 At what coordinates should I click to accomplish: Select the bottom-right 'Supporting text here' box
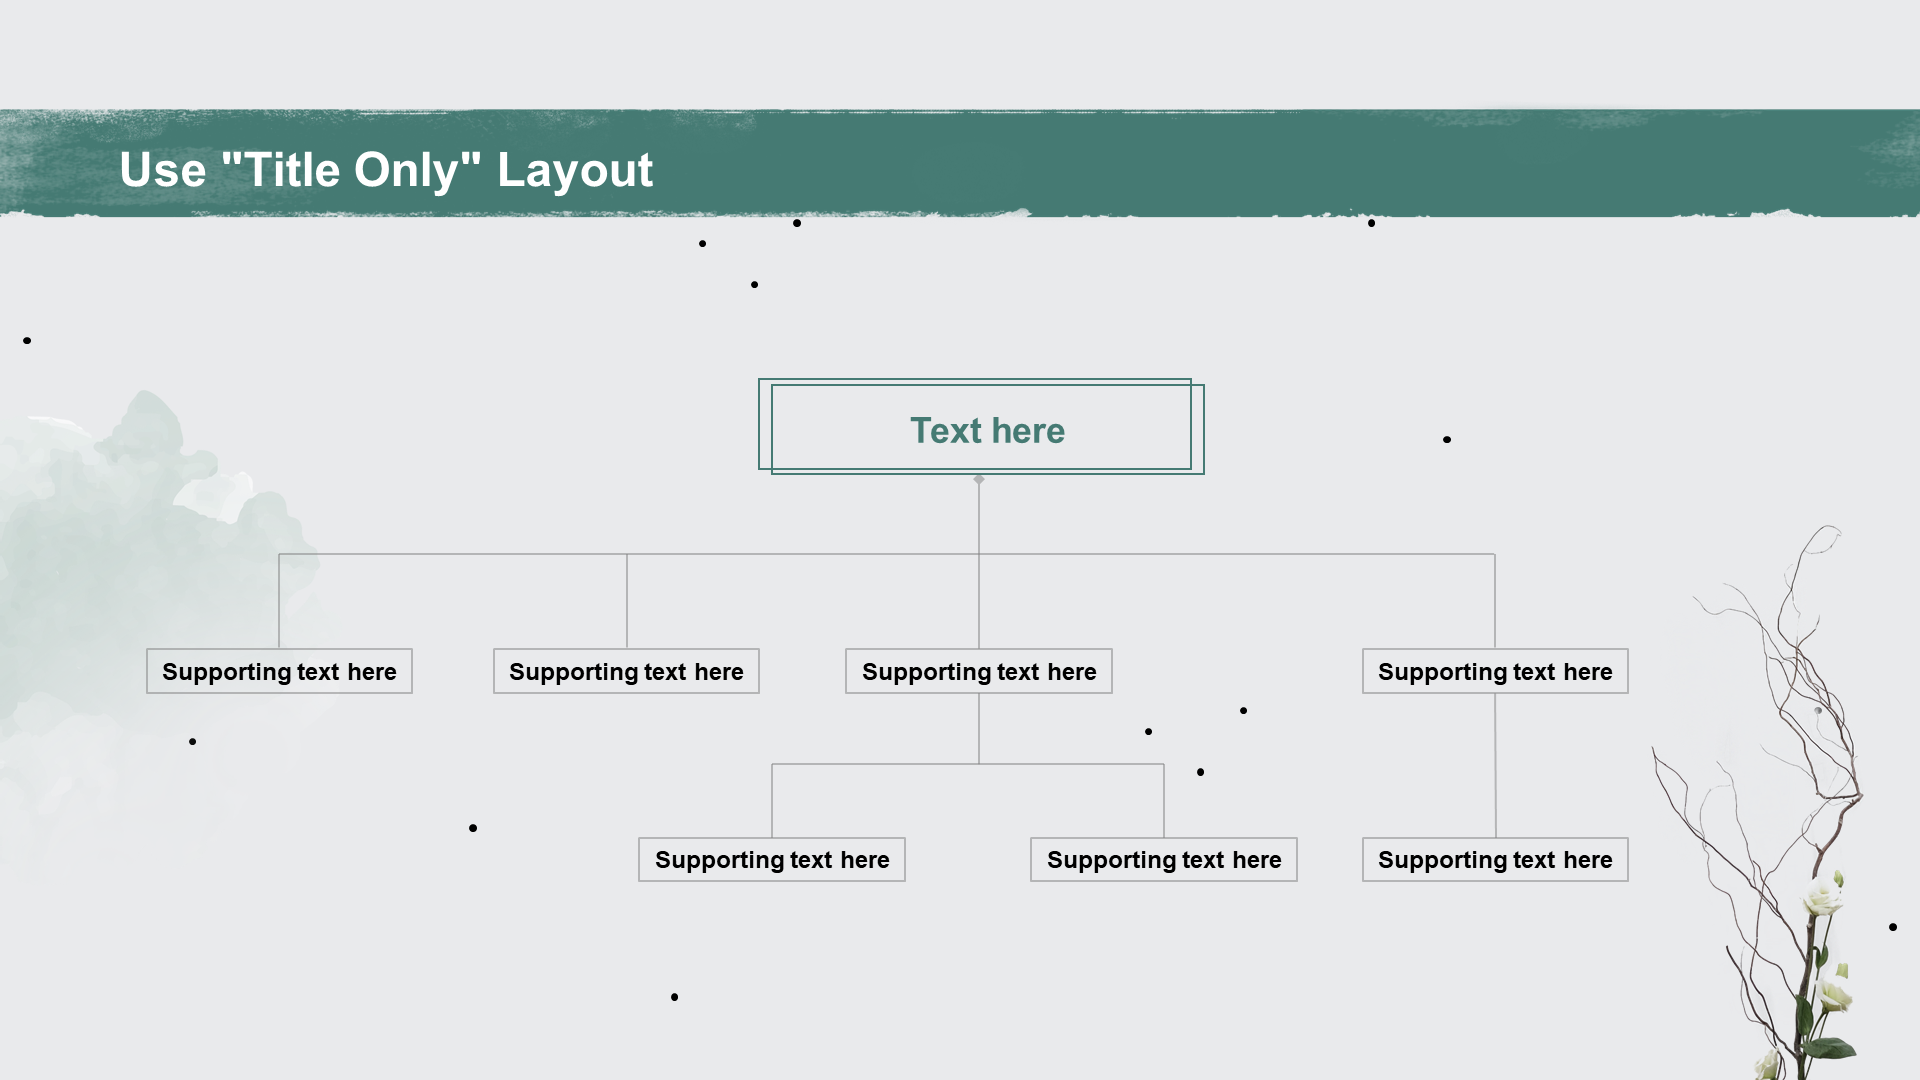pos(1495,860)
